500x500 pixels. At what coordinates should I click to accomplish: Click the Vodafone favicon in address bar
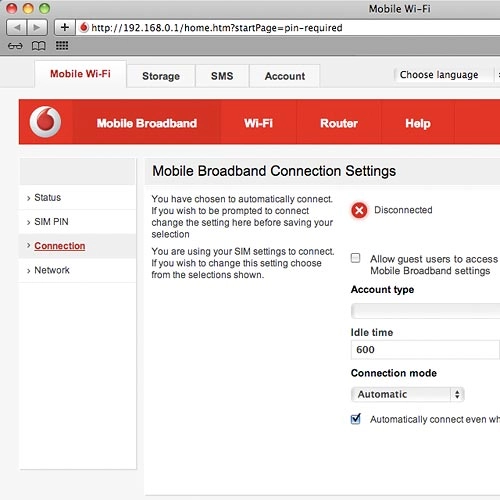pos(84,27)
